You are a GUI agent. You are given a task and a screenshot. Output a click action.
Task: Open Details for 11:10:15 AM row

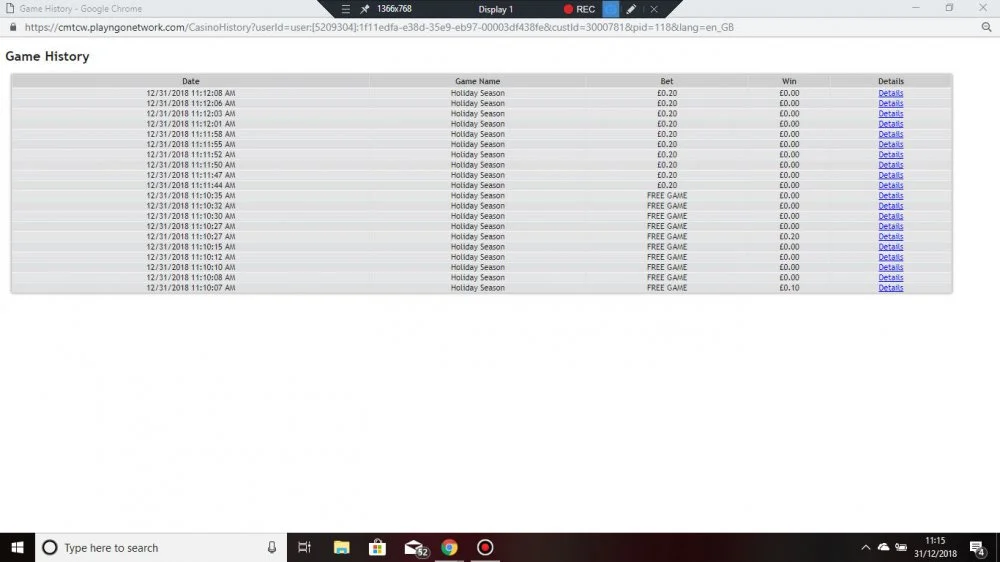(890, 247)
